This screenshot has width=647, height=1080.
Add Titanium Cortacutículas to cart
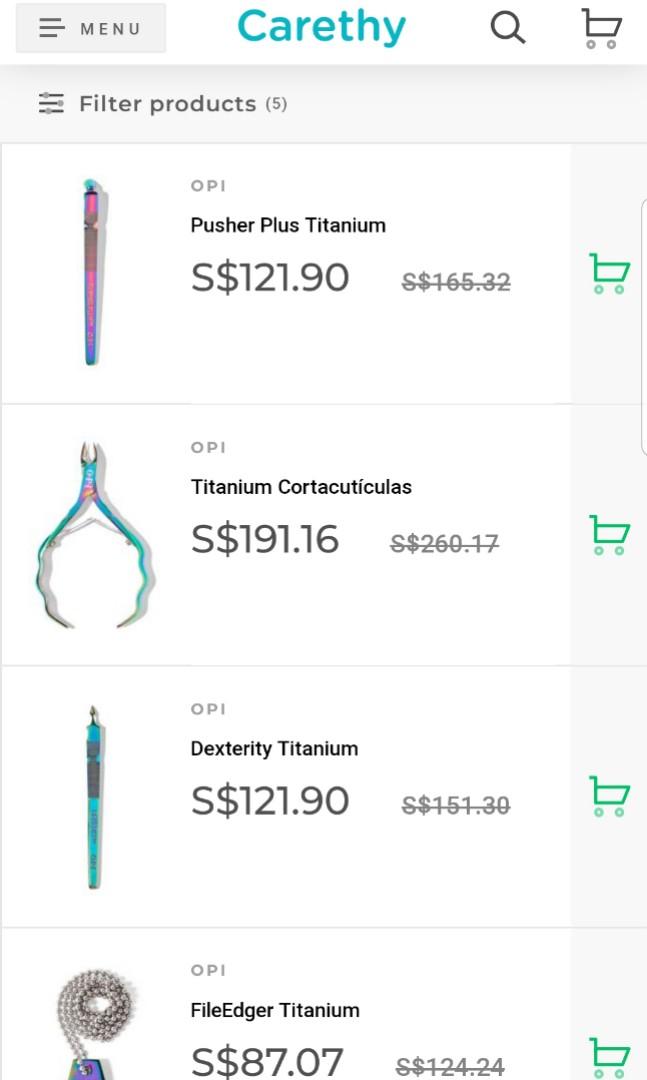[609, 535]
